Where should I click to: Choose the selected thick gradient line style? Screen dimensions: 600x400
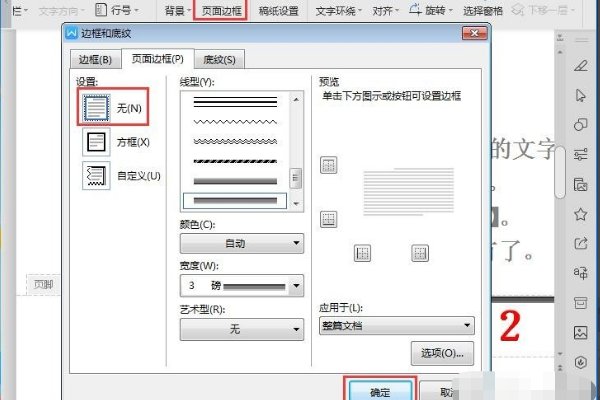pos(235,201)
